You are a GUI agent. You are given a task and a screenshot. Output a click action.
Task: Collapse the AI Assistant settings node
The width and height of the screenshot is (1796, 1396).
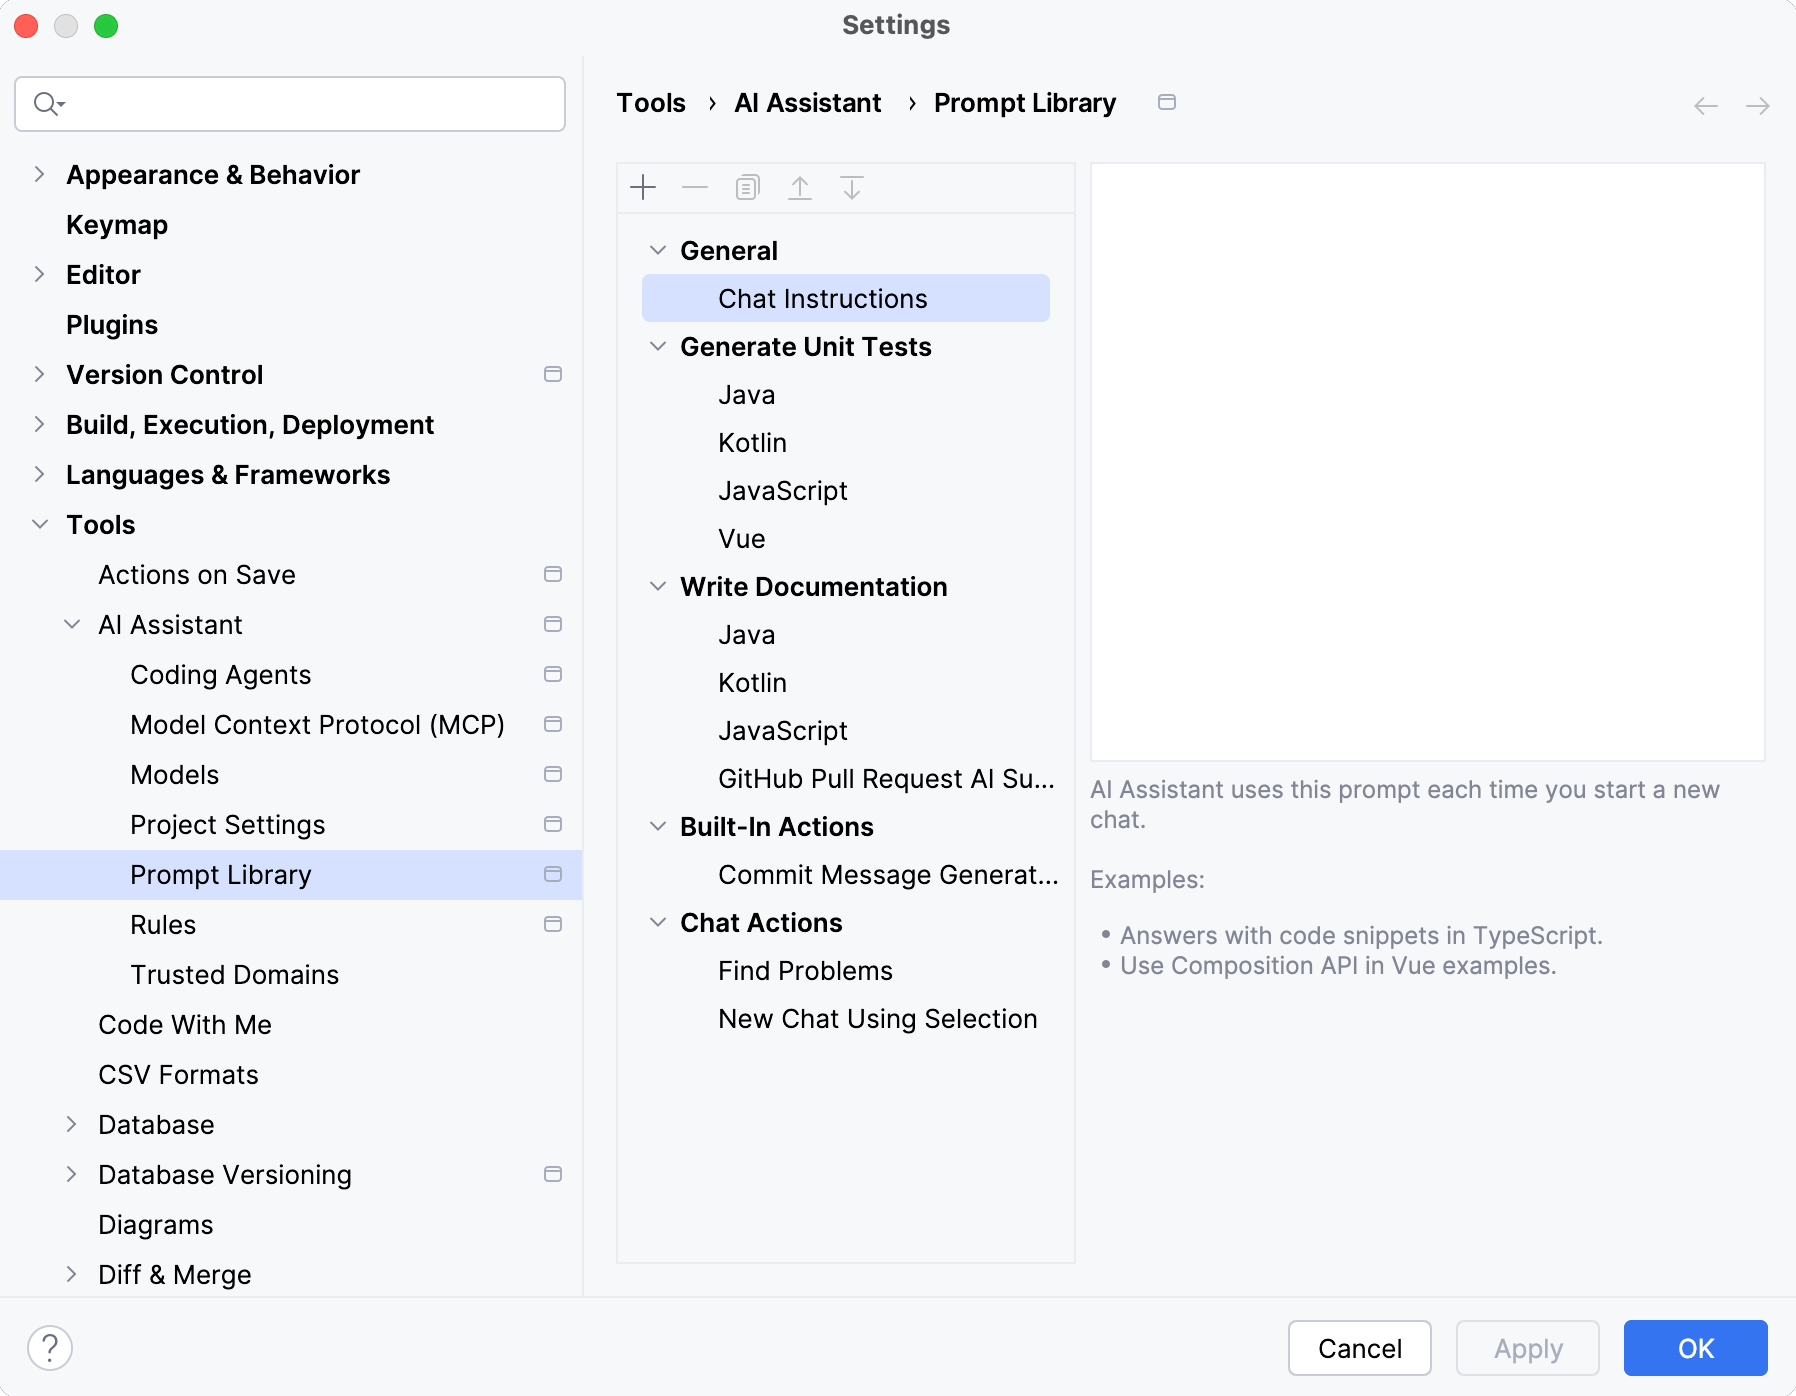72,625
